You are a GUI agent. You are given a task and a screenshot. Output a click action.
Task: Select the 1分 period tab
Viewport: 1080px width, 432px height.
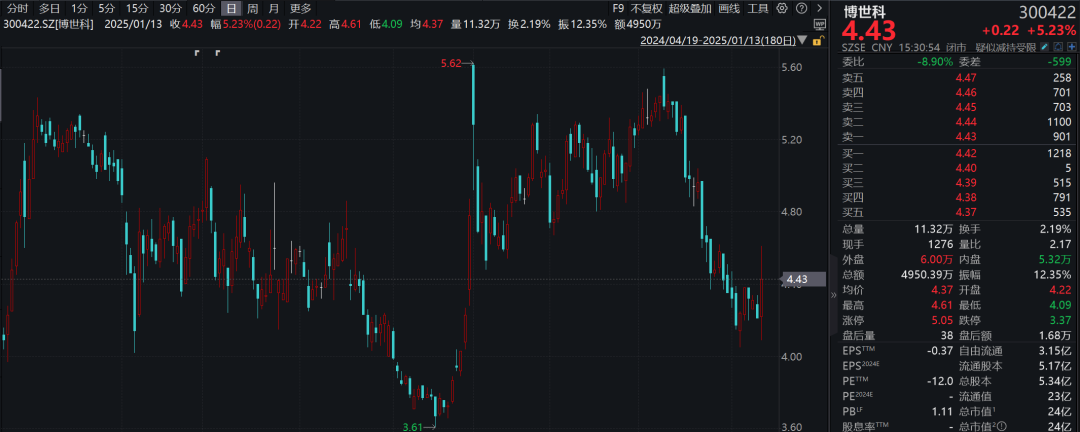[x=79, y=8]
